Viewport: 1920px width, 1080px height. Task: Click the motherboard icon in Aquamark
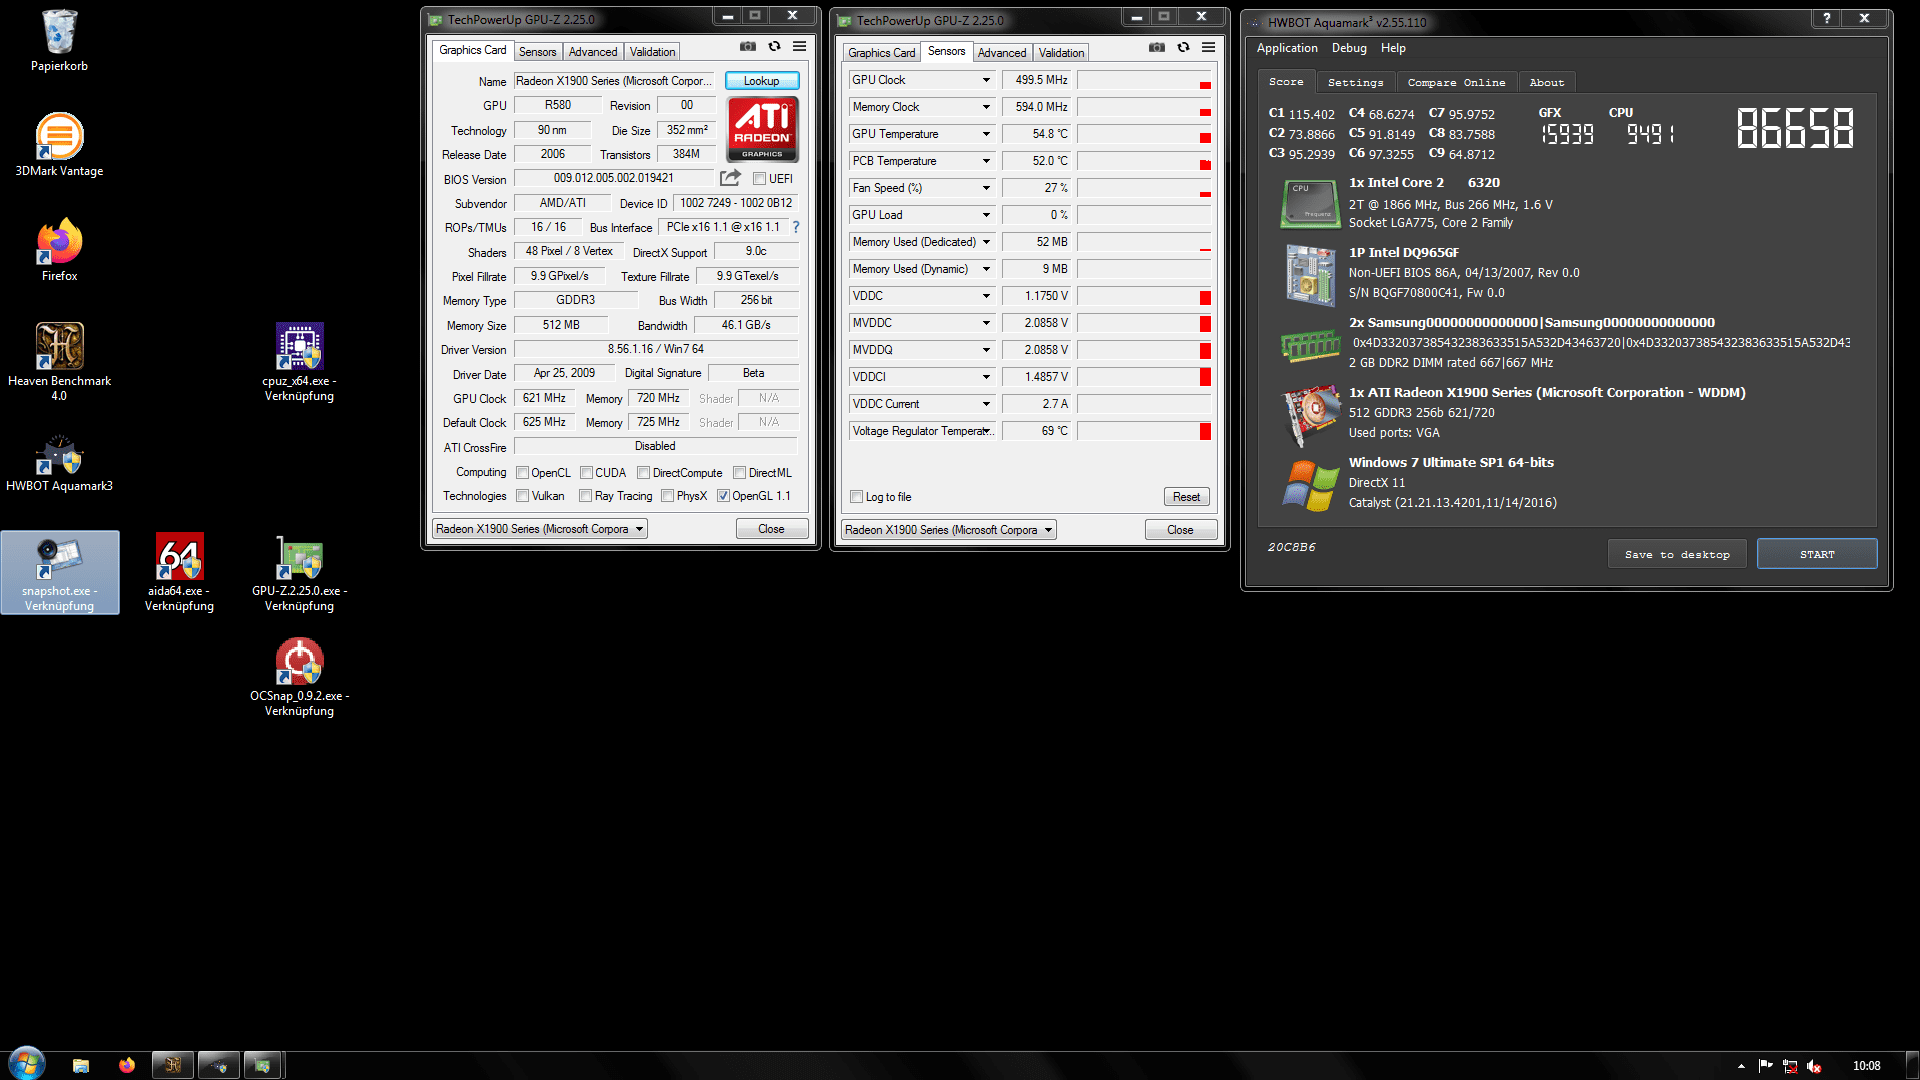pos(1310,274)
